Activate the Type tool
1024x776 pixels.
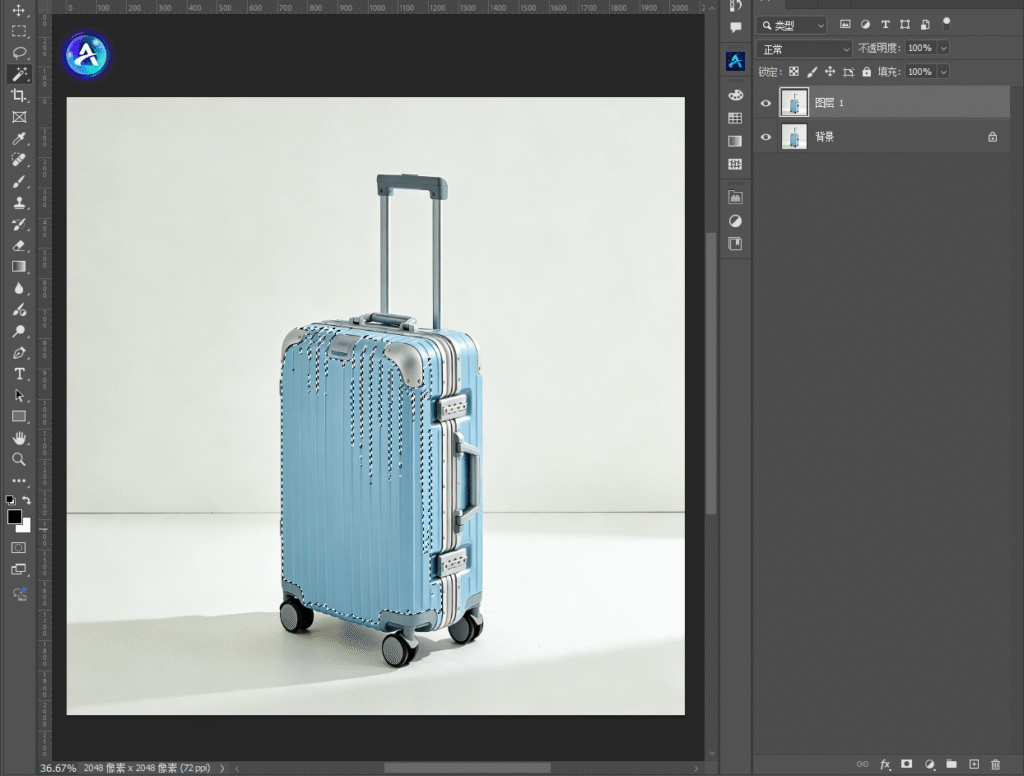(x=19, y=373)
